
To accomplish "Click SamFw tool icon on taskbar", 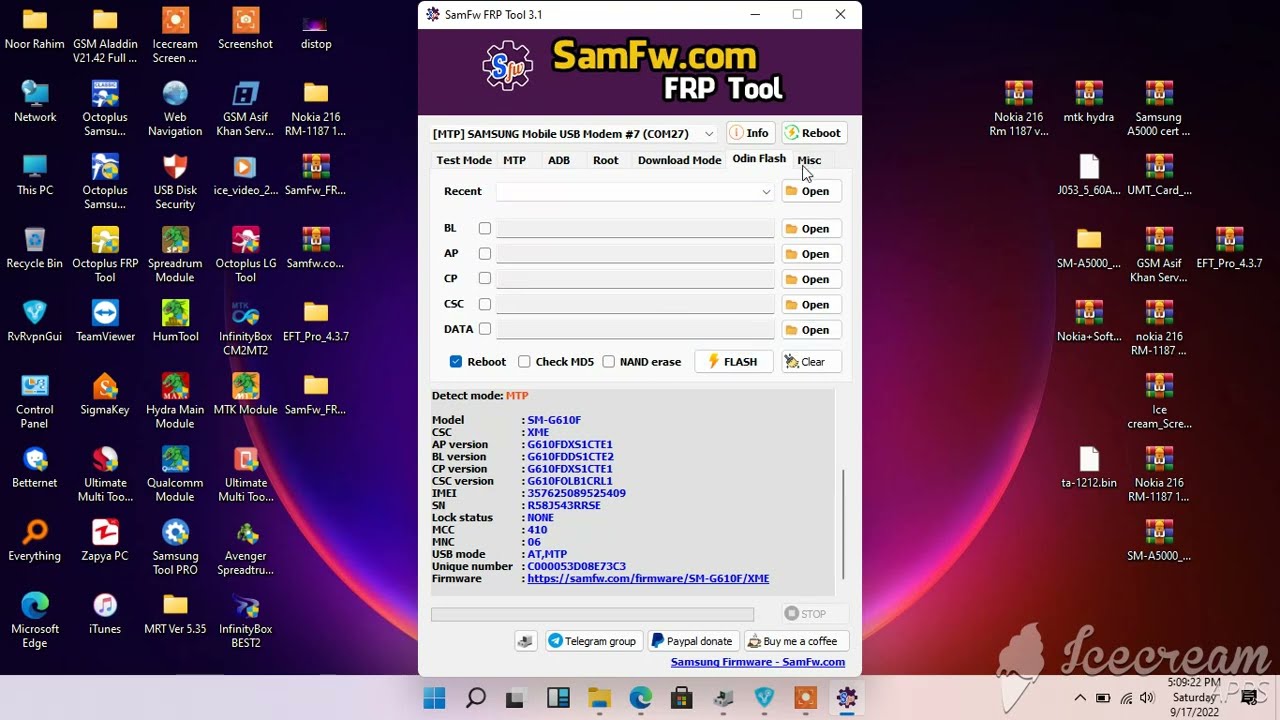I will point(847,698).
